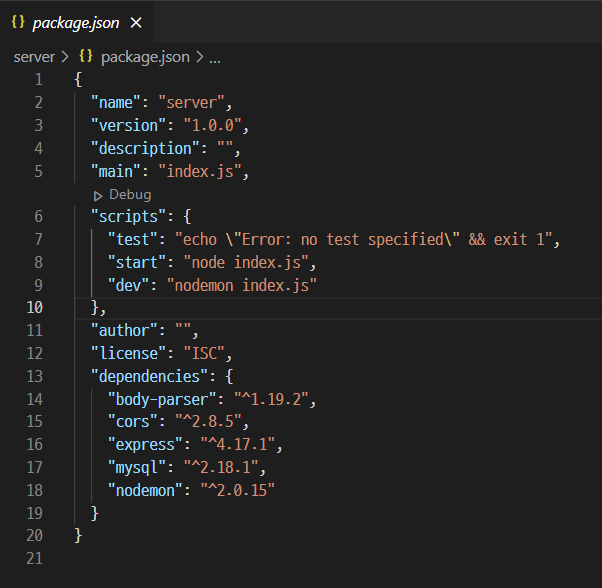Screen dimensions: 602x588
Task: Click the "author" key
Action: pos(125,330)
